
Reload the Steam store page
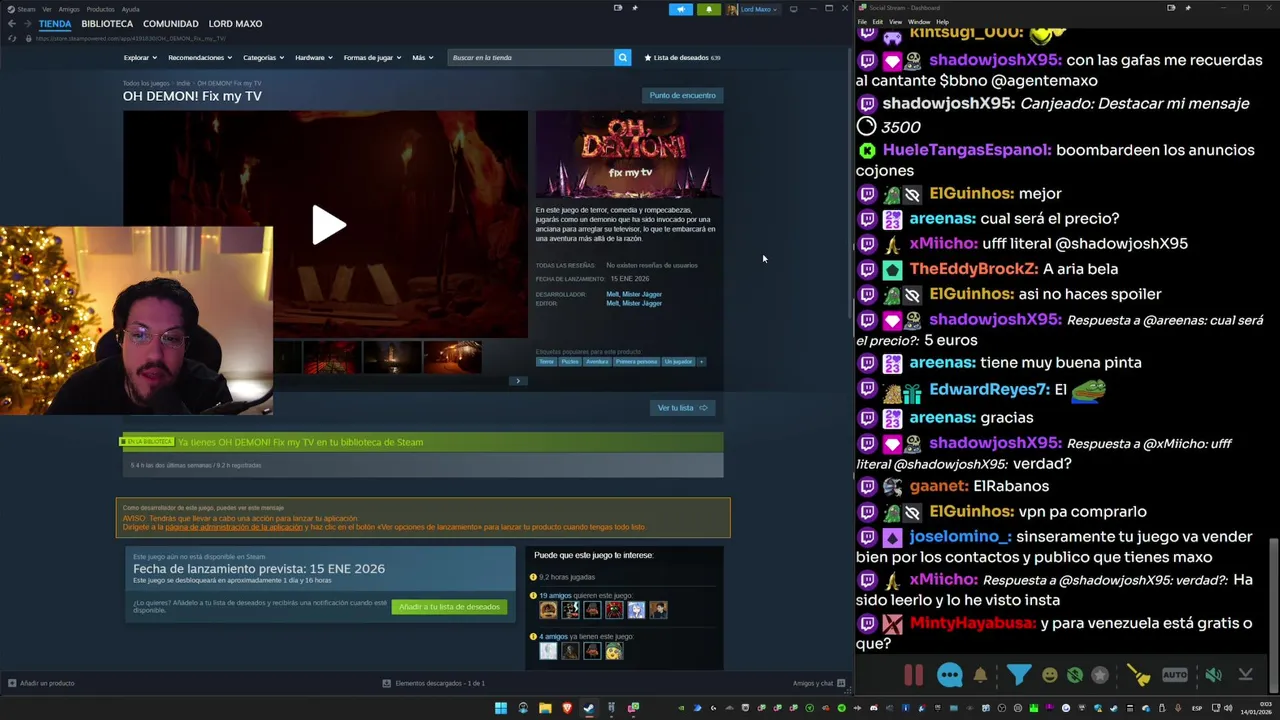[12, 38]
